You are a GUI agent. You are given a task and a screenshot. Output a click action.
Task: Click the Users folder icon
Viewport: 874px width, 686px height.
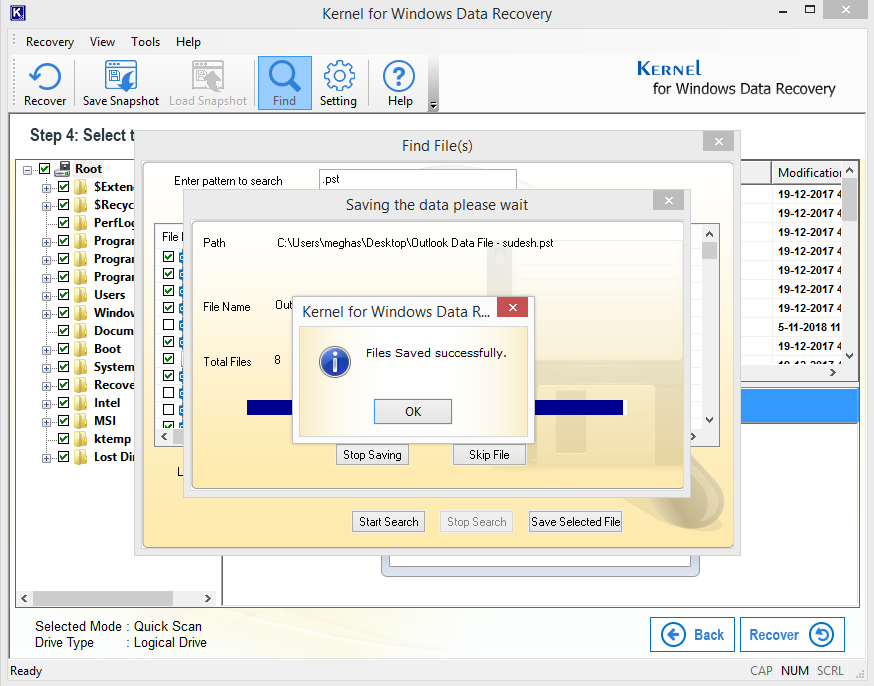pyautogui.click(x=81, y=295)
